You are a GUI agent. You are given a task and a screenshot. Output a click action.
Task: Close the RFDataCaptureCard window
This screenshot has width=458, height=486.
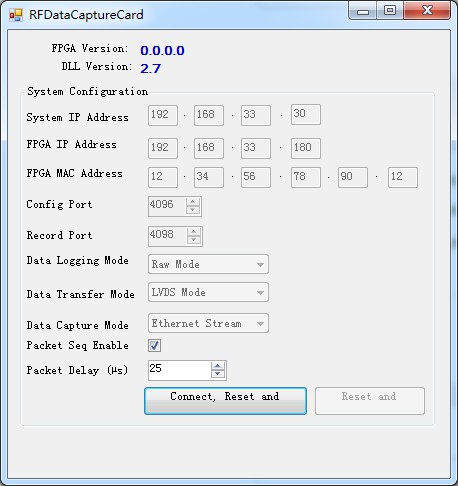[x=427, y=11]
